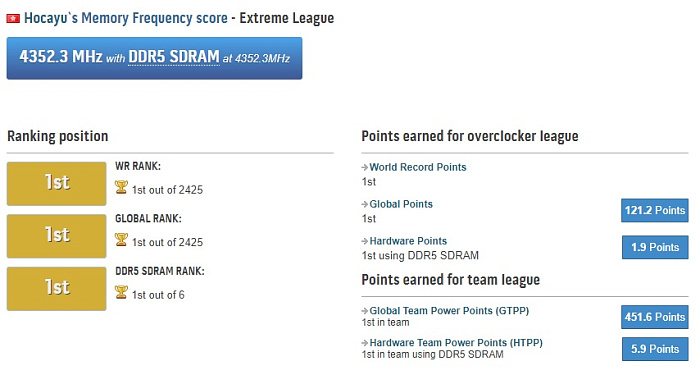
Task: Click the DDR5 SDRAM rank trophy icon
Action: tap(121, 292)
